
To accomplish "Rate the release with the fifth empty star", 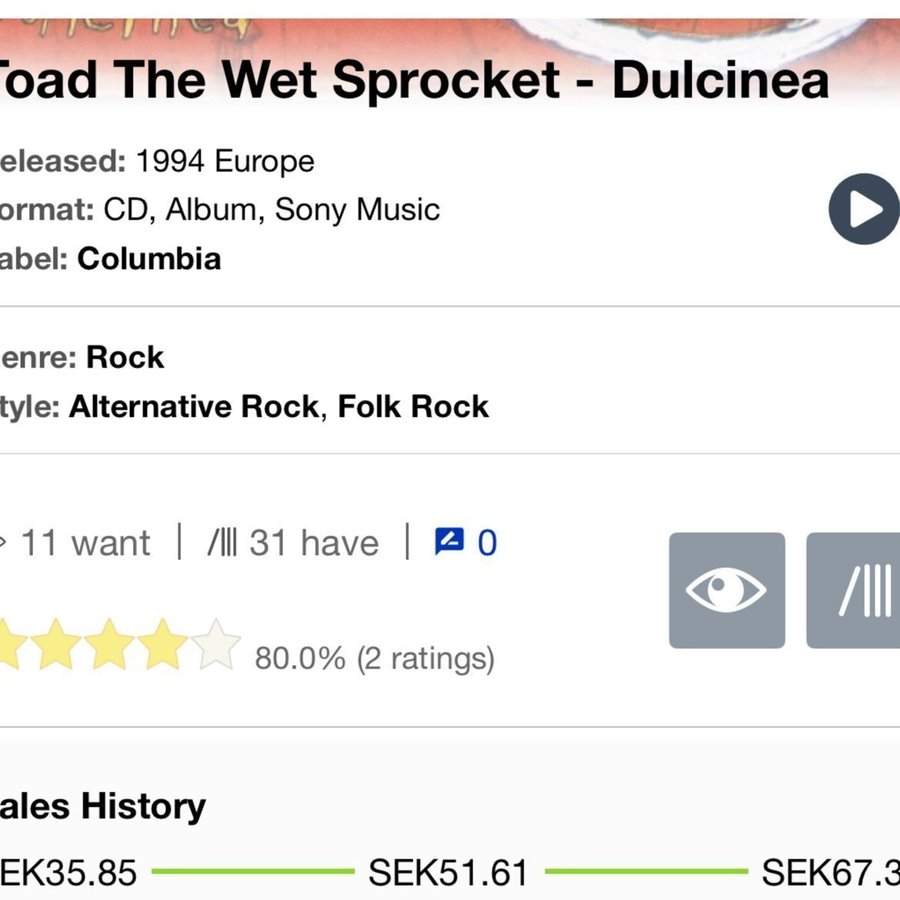I will pos(216,645).
